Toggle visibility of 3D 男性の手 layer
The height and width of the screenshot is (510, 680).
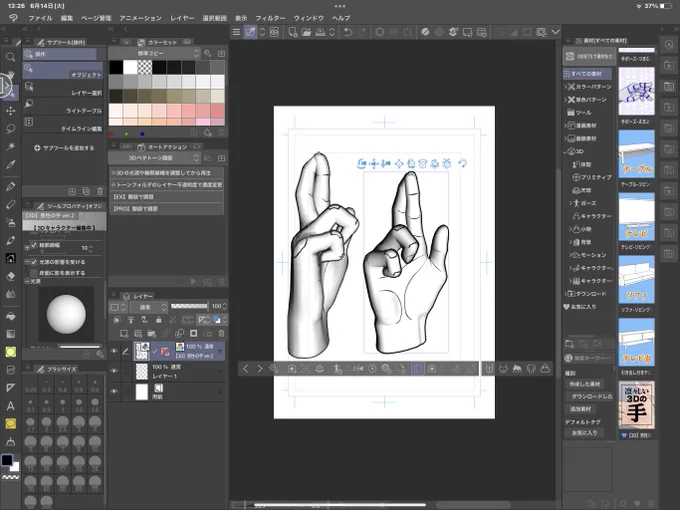point(114,351)
